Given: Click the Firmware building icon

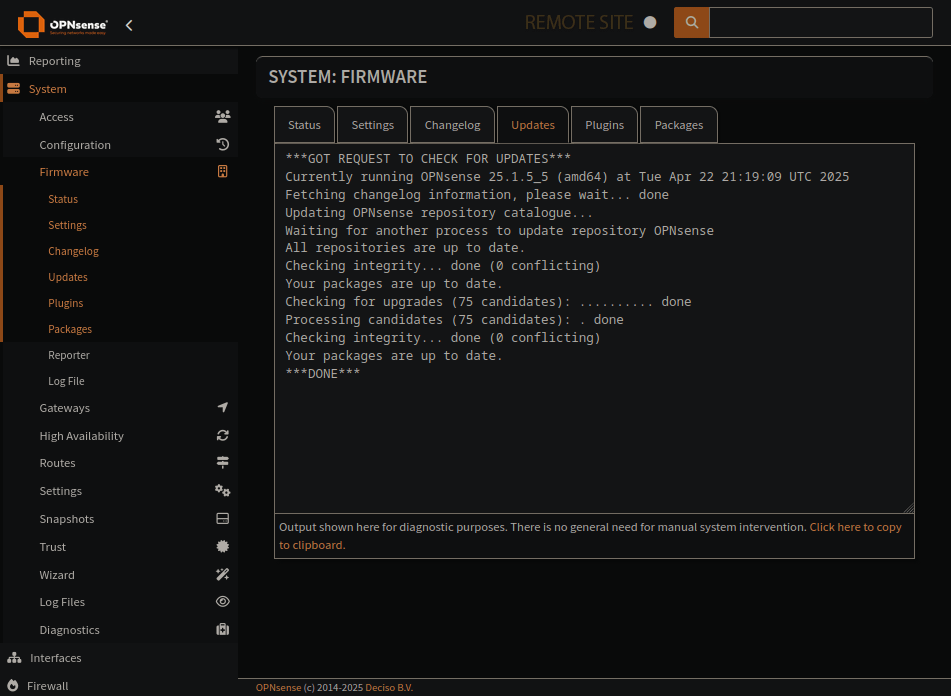Looking at the screenshot, I should (x=223, y=172).
